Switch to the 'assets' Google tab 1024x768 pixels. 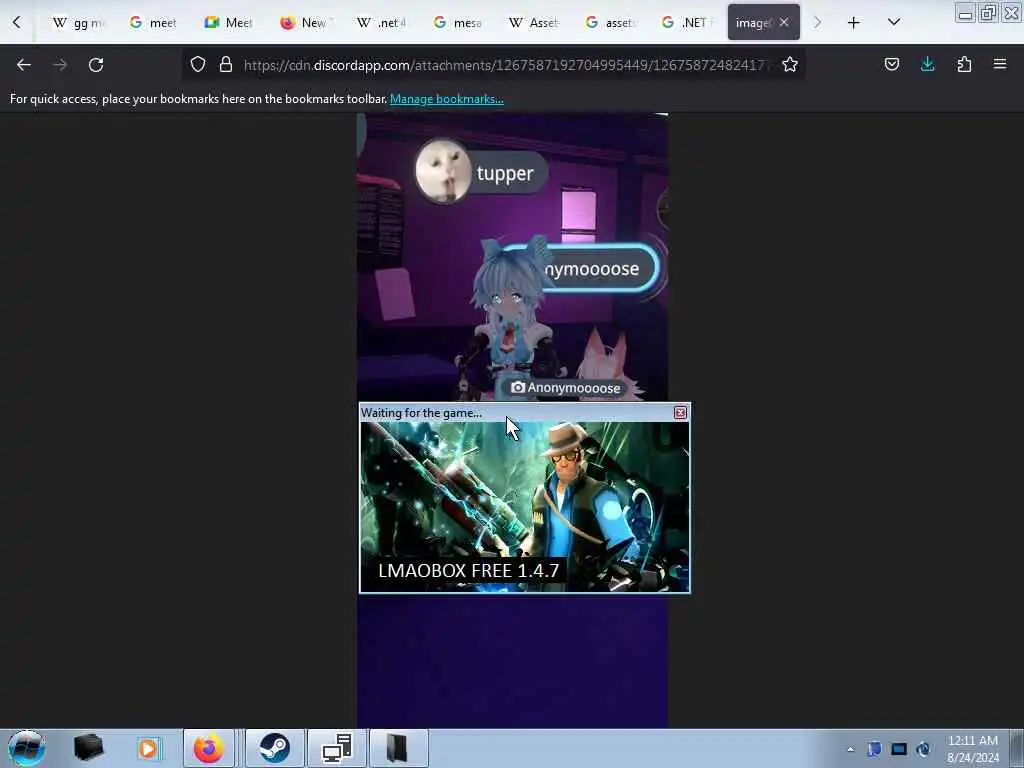pyautogui.click(x=611, y=23)
